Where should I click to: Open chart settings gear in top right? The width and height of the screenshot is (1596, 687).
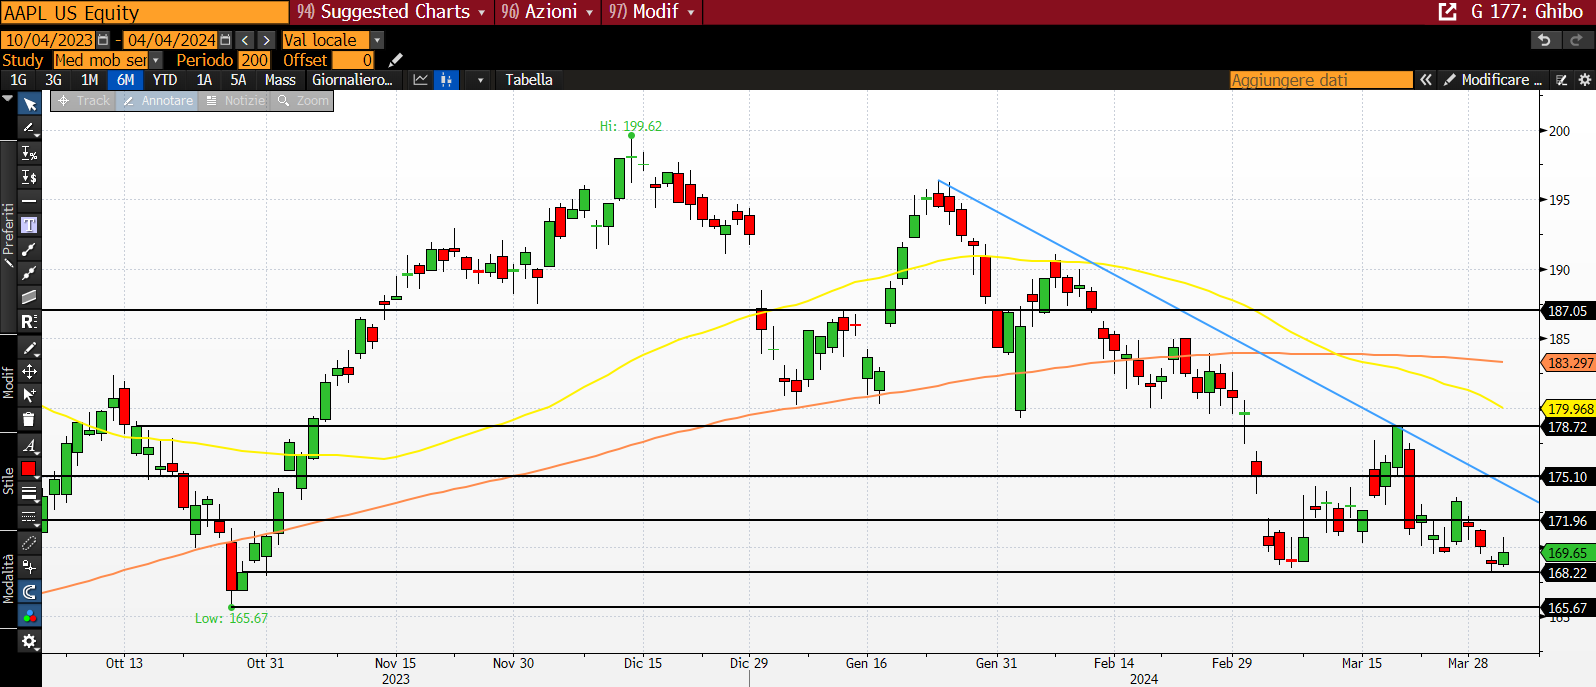point(1585,80)
